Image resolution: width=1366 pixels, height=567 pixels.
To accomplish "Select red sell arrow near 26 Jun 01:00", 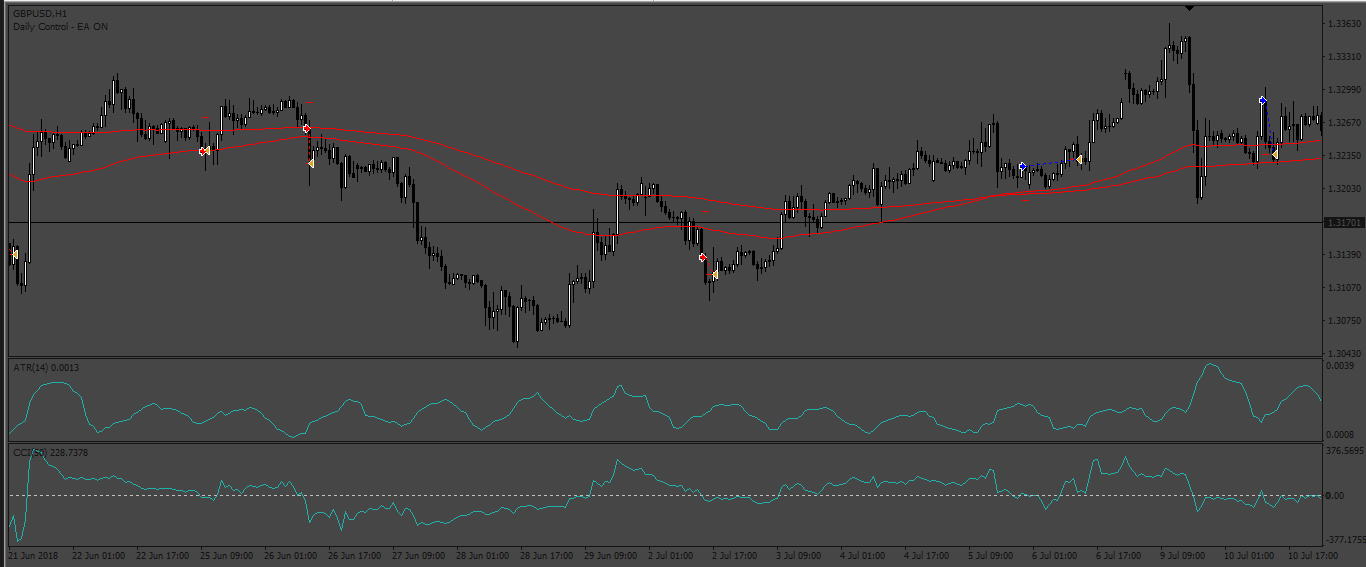I will click(307, 129).
